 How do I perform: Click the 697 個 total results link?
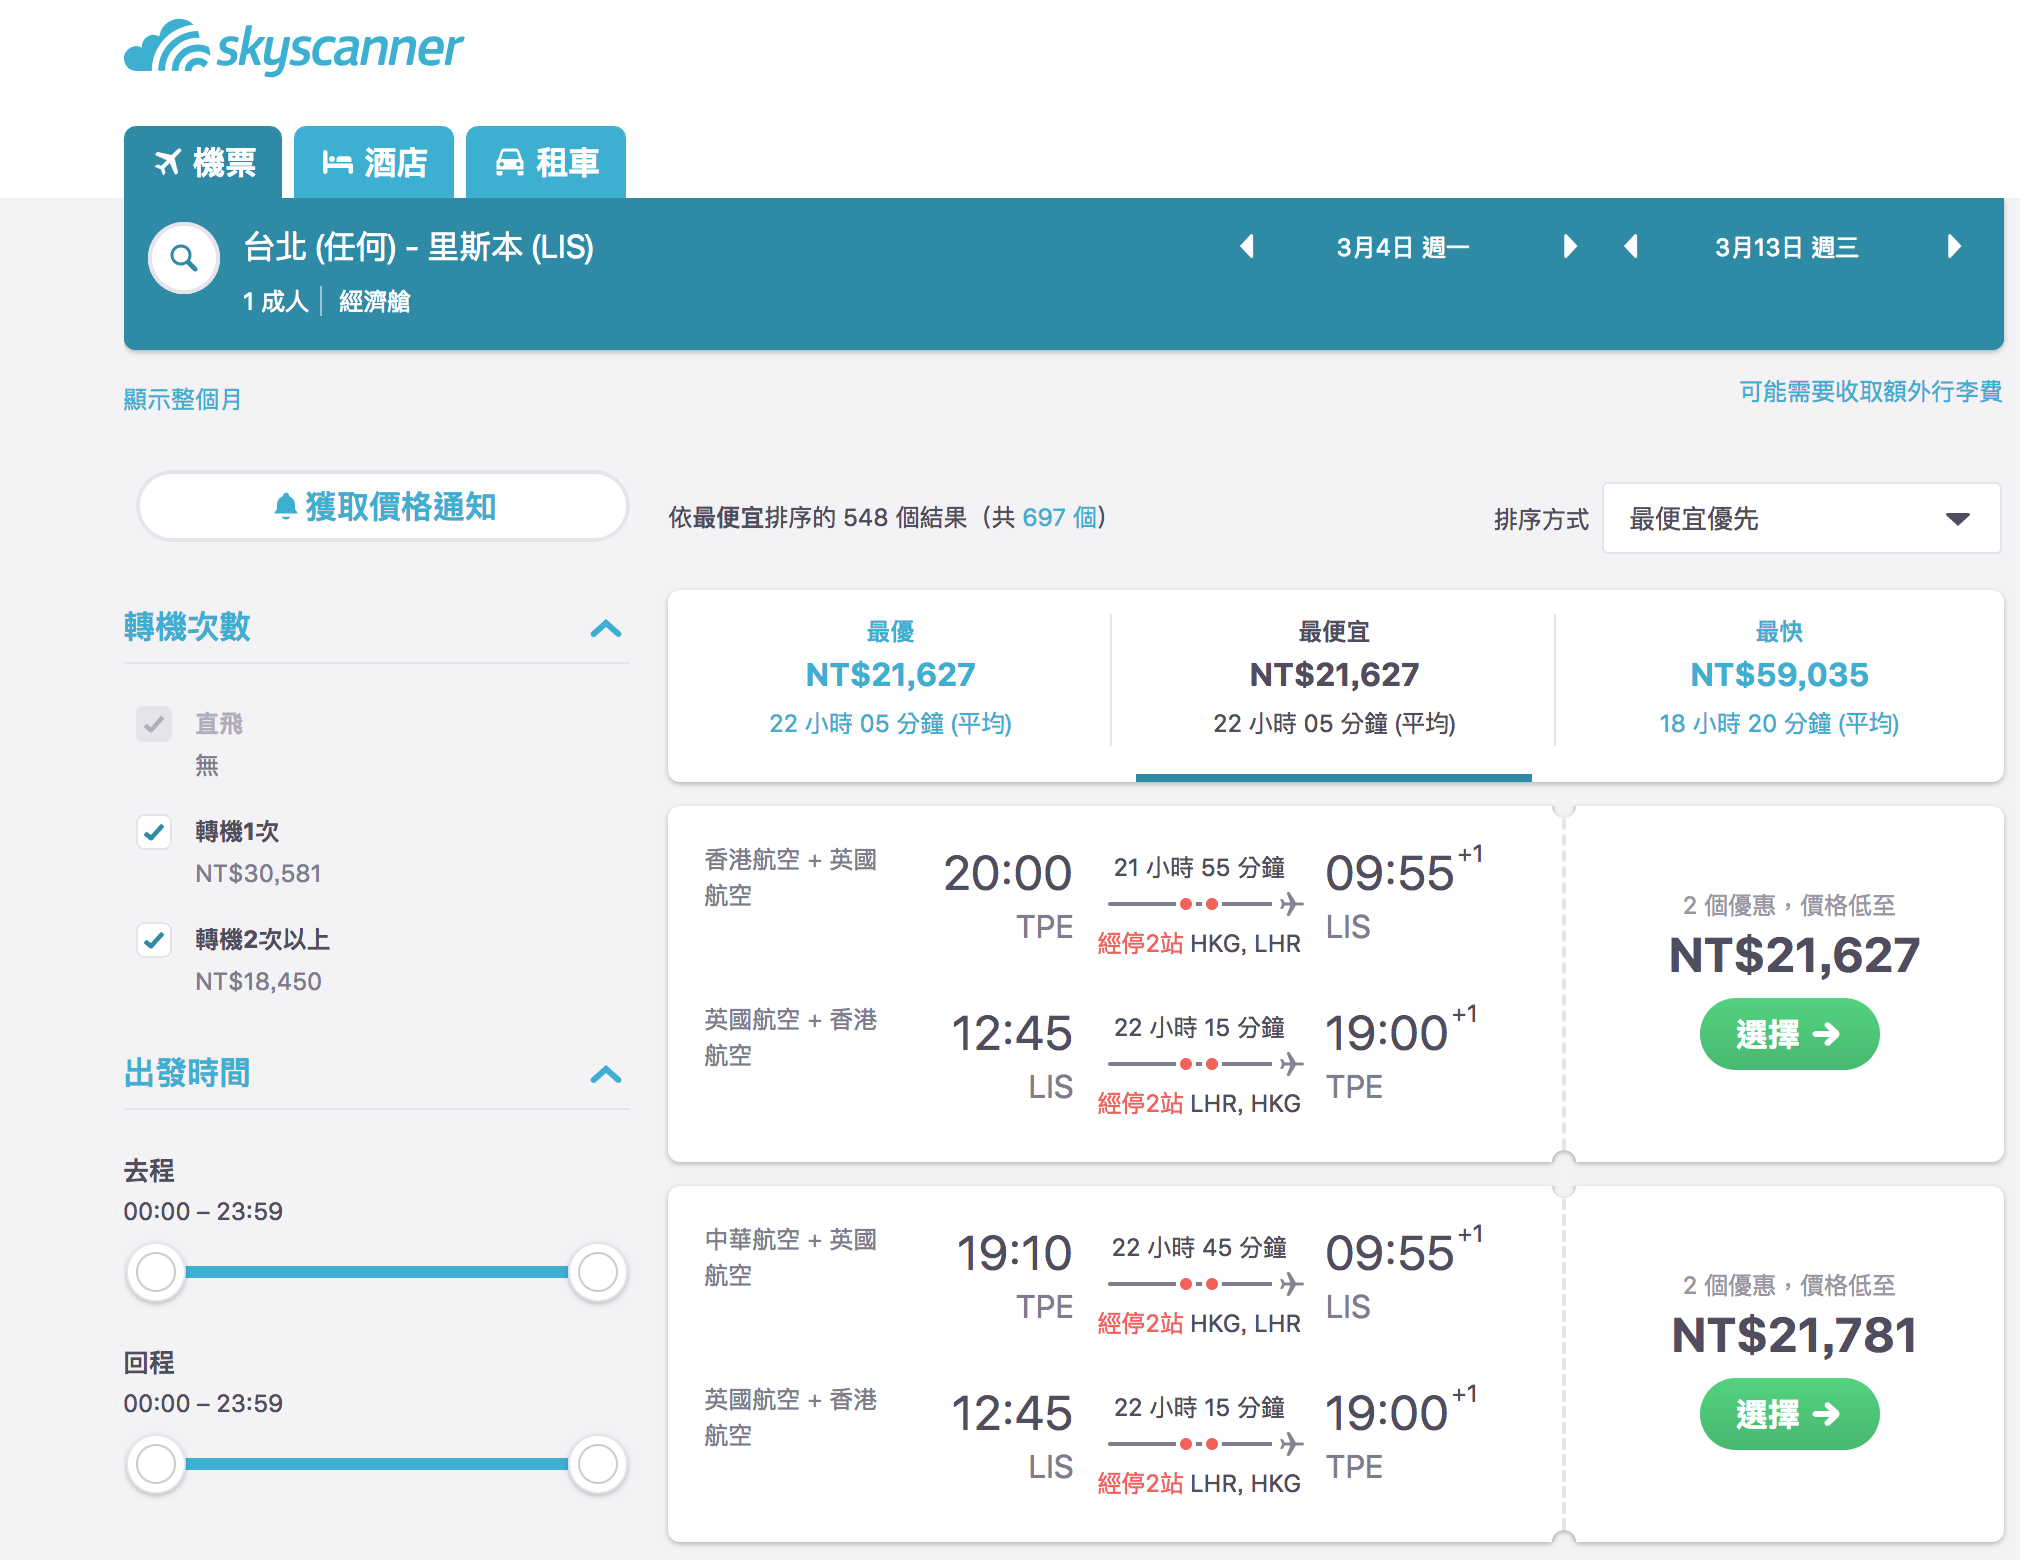pyautogui.click(x=1059, y=517)
